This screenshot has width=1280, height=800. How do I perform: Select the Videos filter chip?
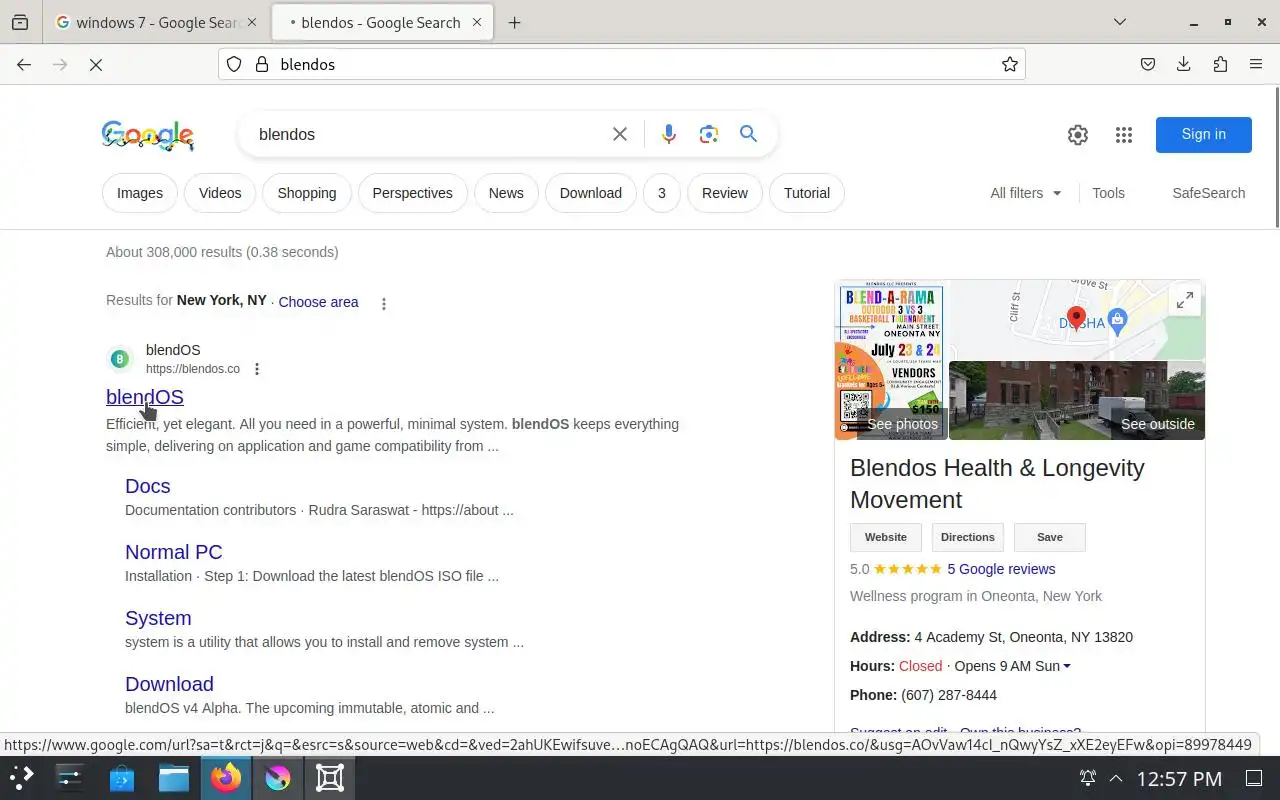pos(220,193)
